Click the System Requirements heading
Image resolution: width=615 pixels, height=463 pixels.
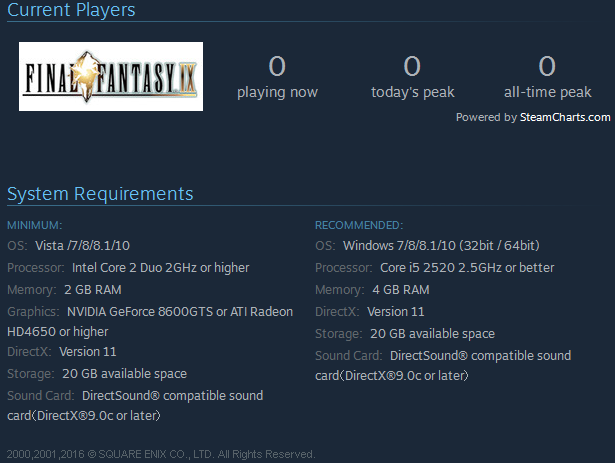[x=100, y=194]
